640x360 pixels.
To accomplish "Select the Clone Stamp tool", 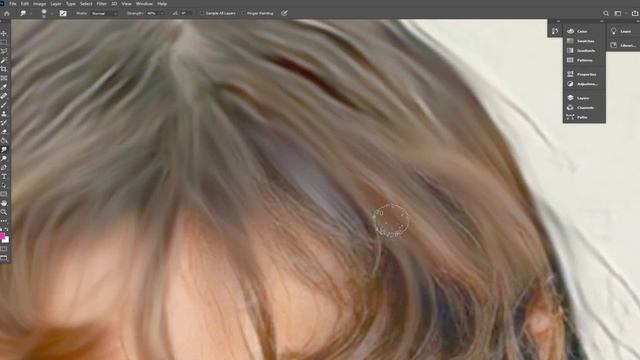I will (x=4, y=114).
